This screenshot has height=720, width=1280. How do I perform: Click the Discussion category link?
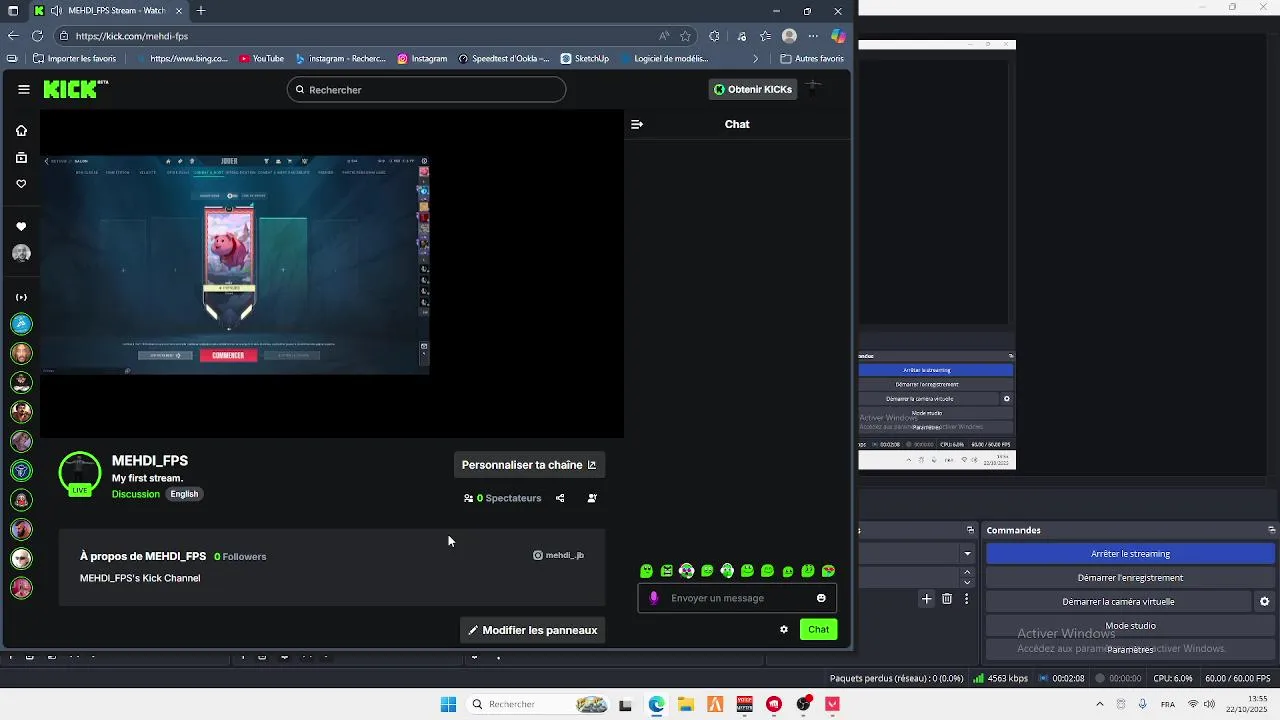pos(136,494)
